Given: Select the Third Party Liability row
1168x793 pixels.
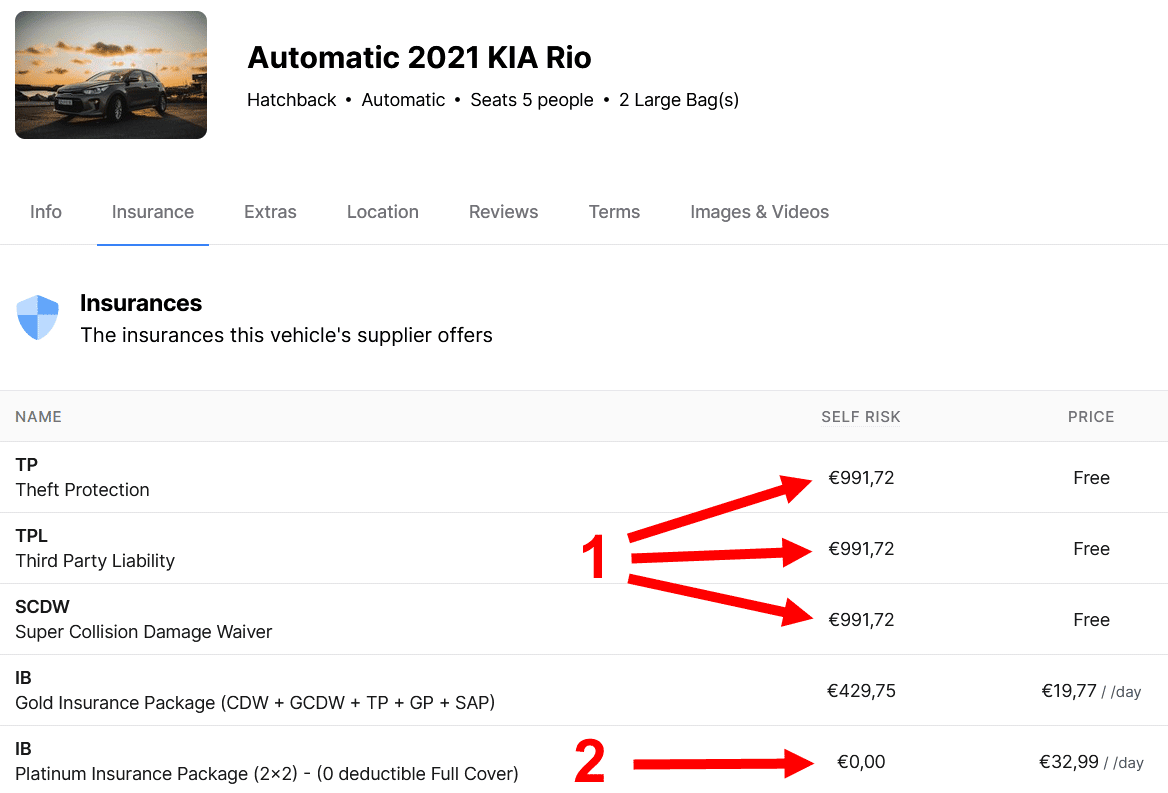Looking at the screenshot, I should click(584, 548).
